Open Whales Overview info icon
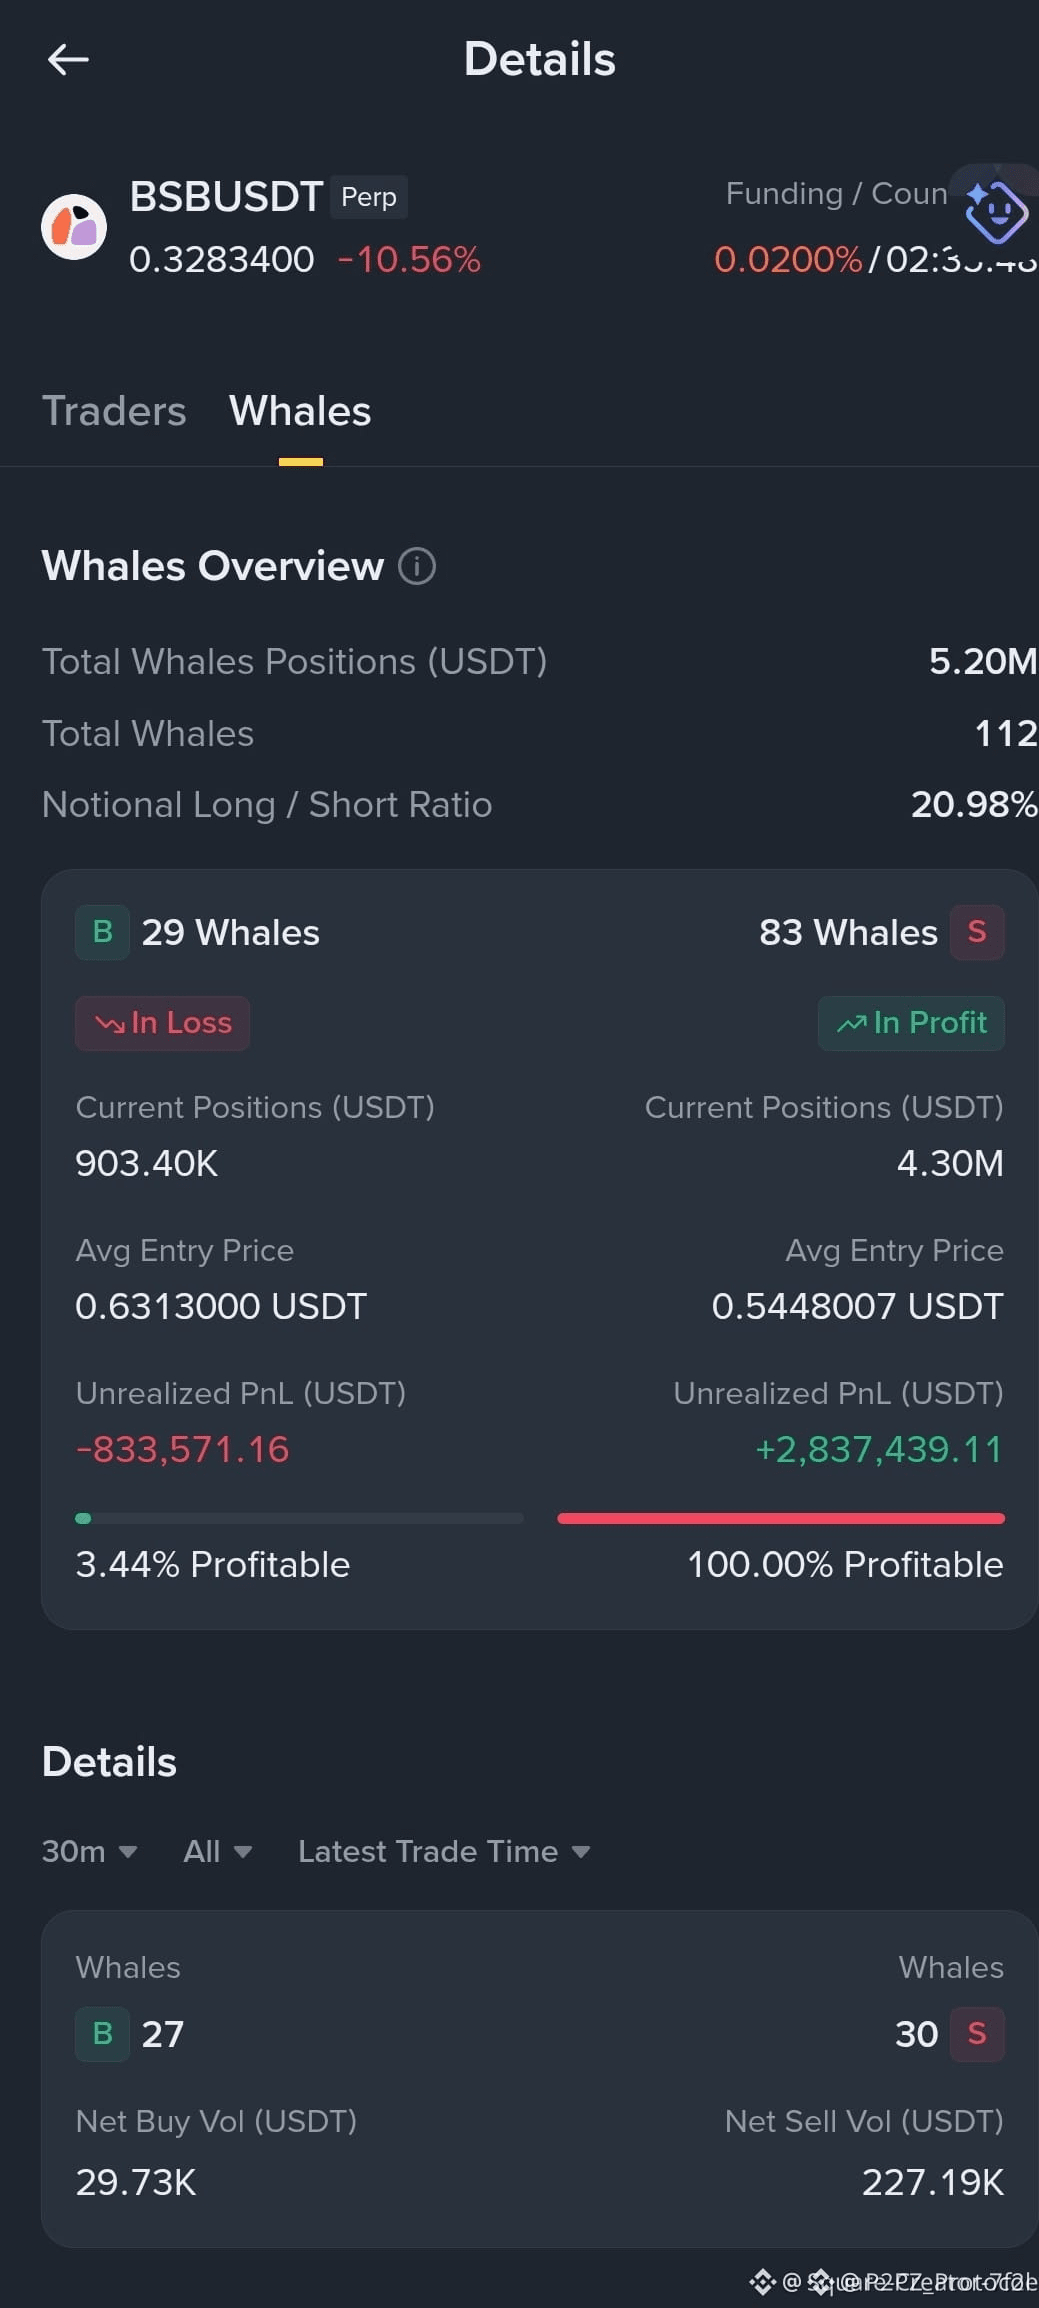The image size is (1039, 2308). [417, 566]
